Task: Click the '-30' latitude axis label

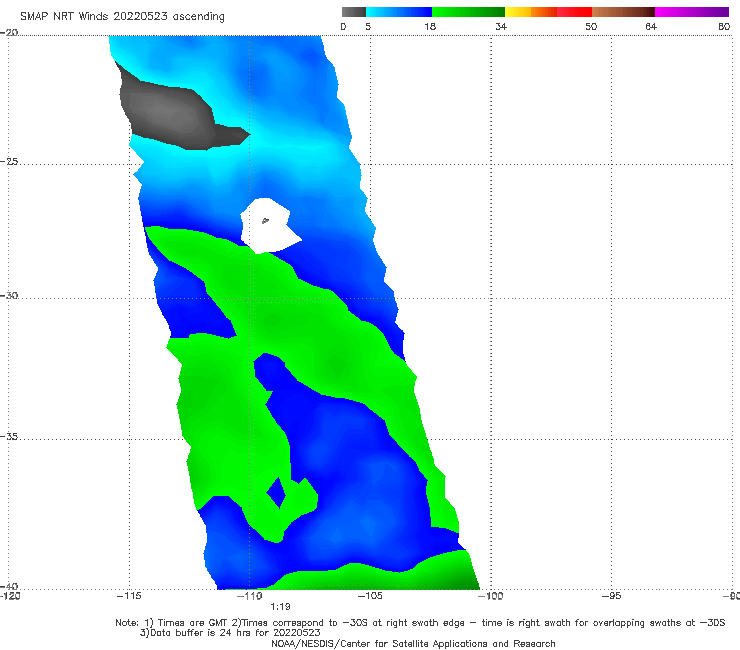Action: coord(9,295)
